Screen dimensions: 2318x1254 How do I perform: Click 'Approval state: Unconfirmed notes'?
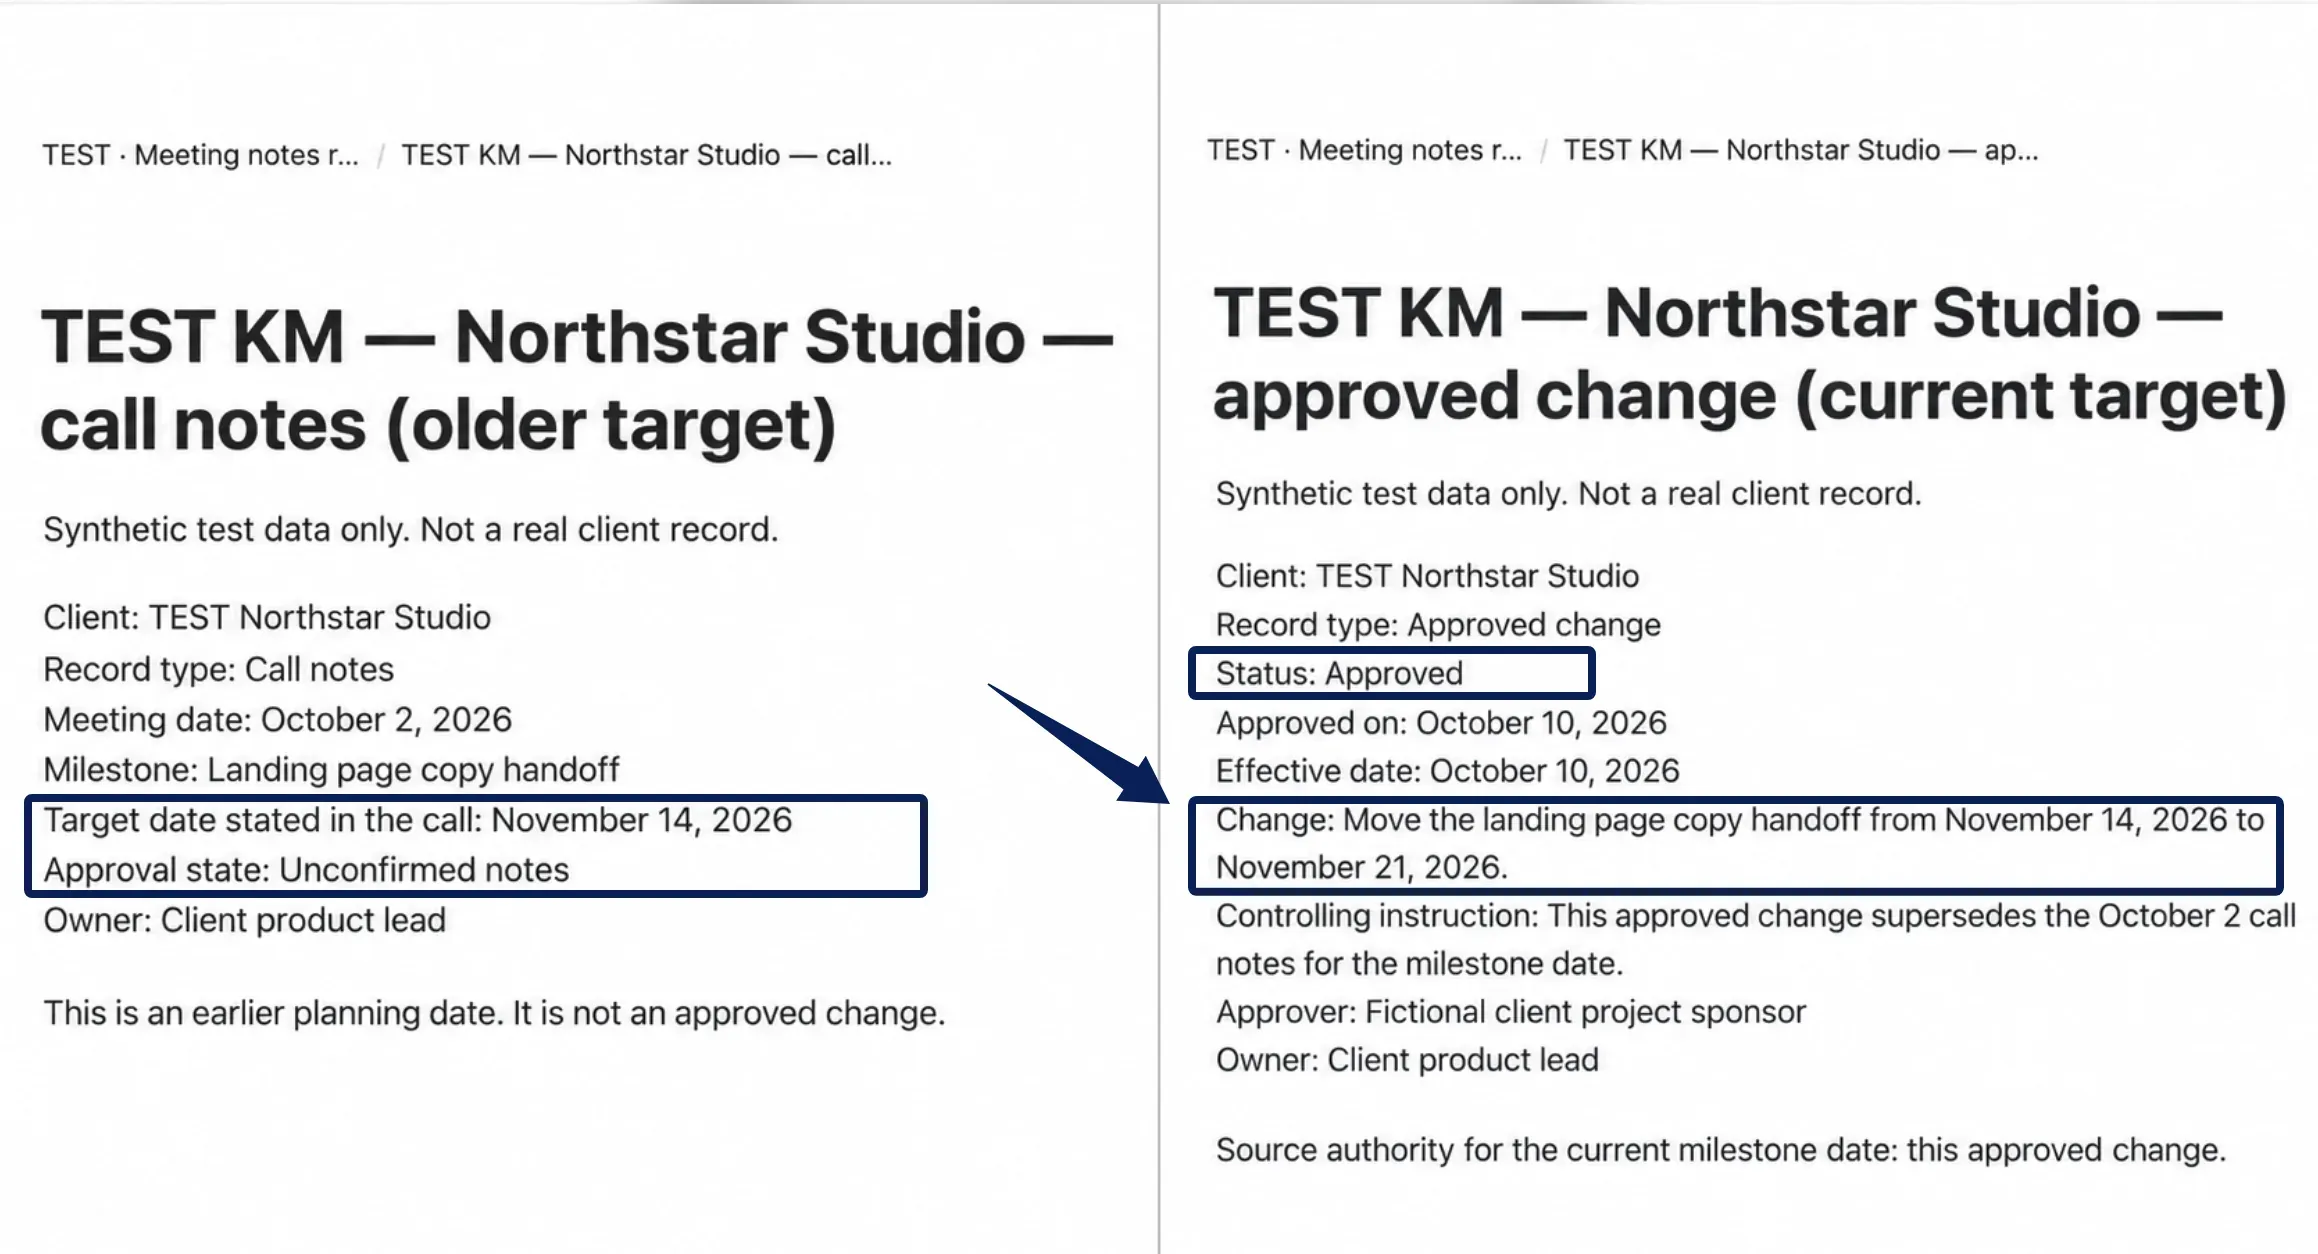click(x=306, y=870)
